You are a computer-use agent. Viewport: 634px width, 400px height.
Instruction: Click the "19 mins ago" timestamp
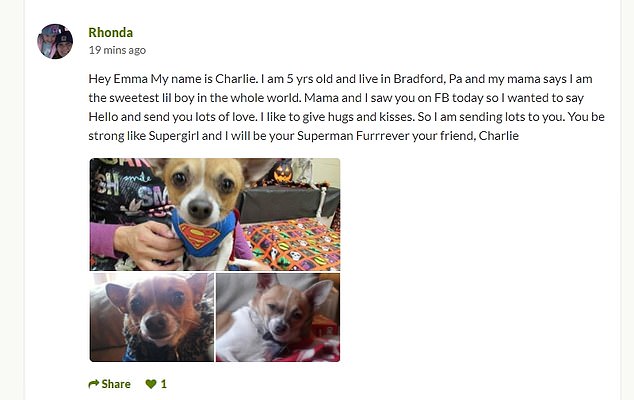click(117, 50)
